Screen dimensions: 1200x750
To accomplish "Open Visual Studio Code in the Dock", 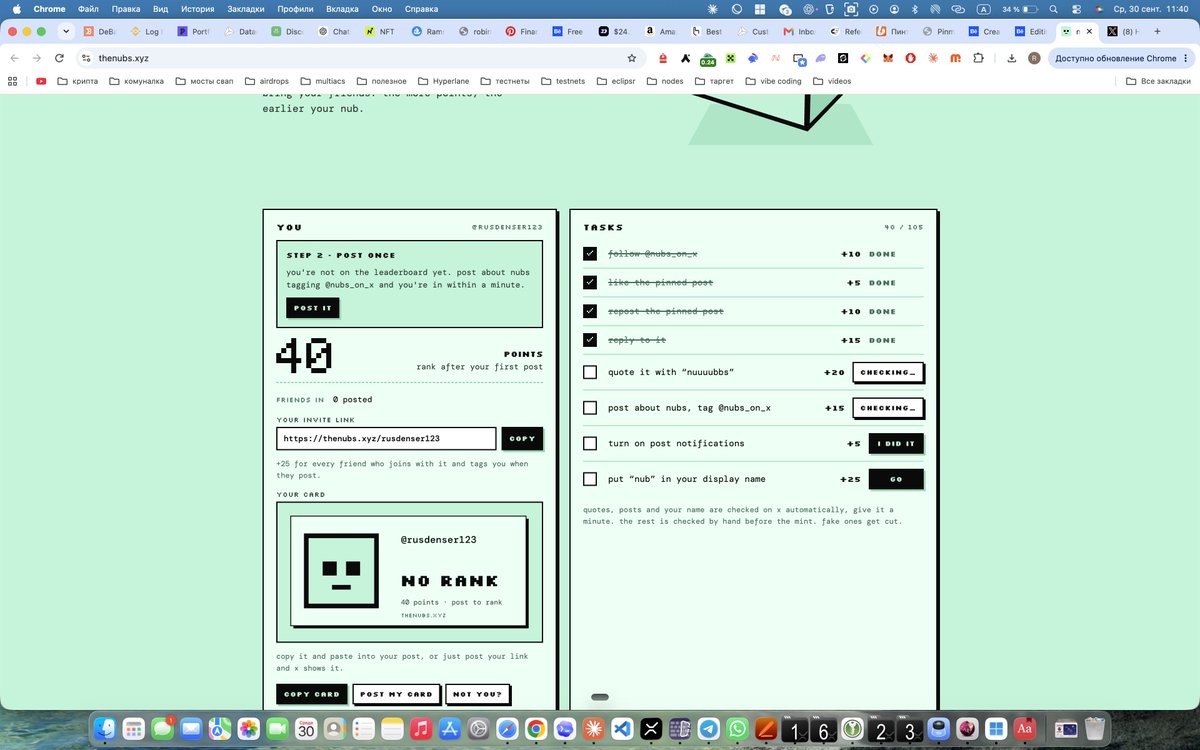I will [x=622, y=730].
